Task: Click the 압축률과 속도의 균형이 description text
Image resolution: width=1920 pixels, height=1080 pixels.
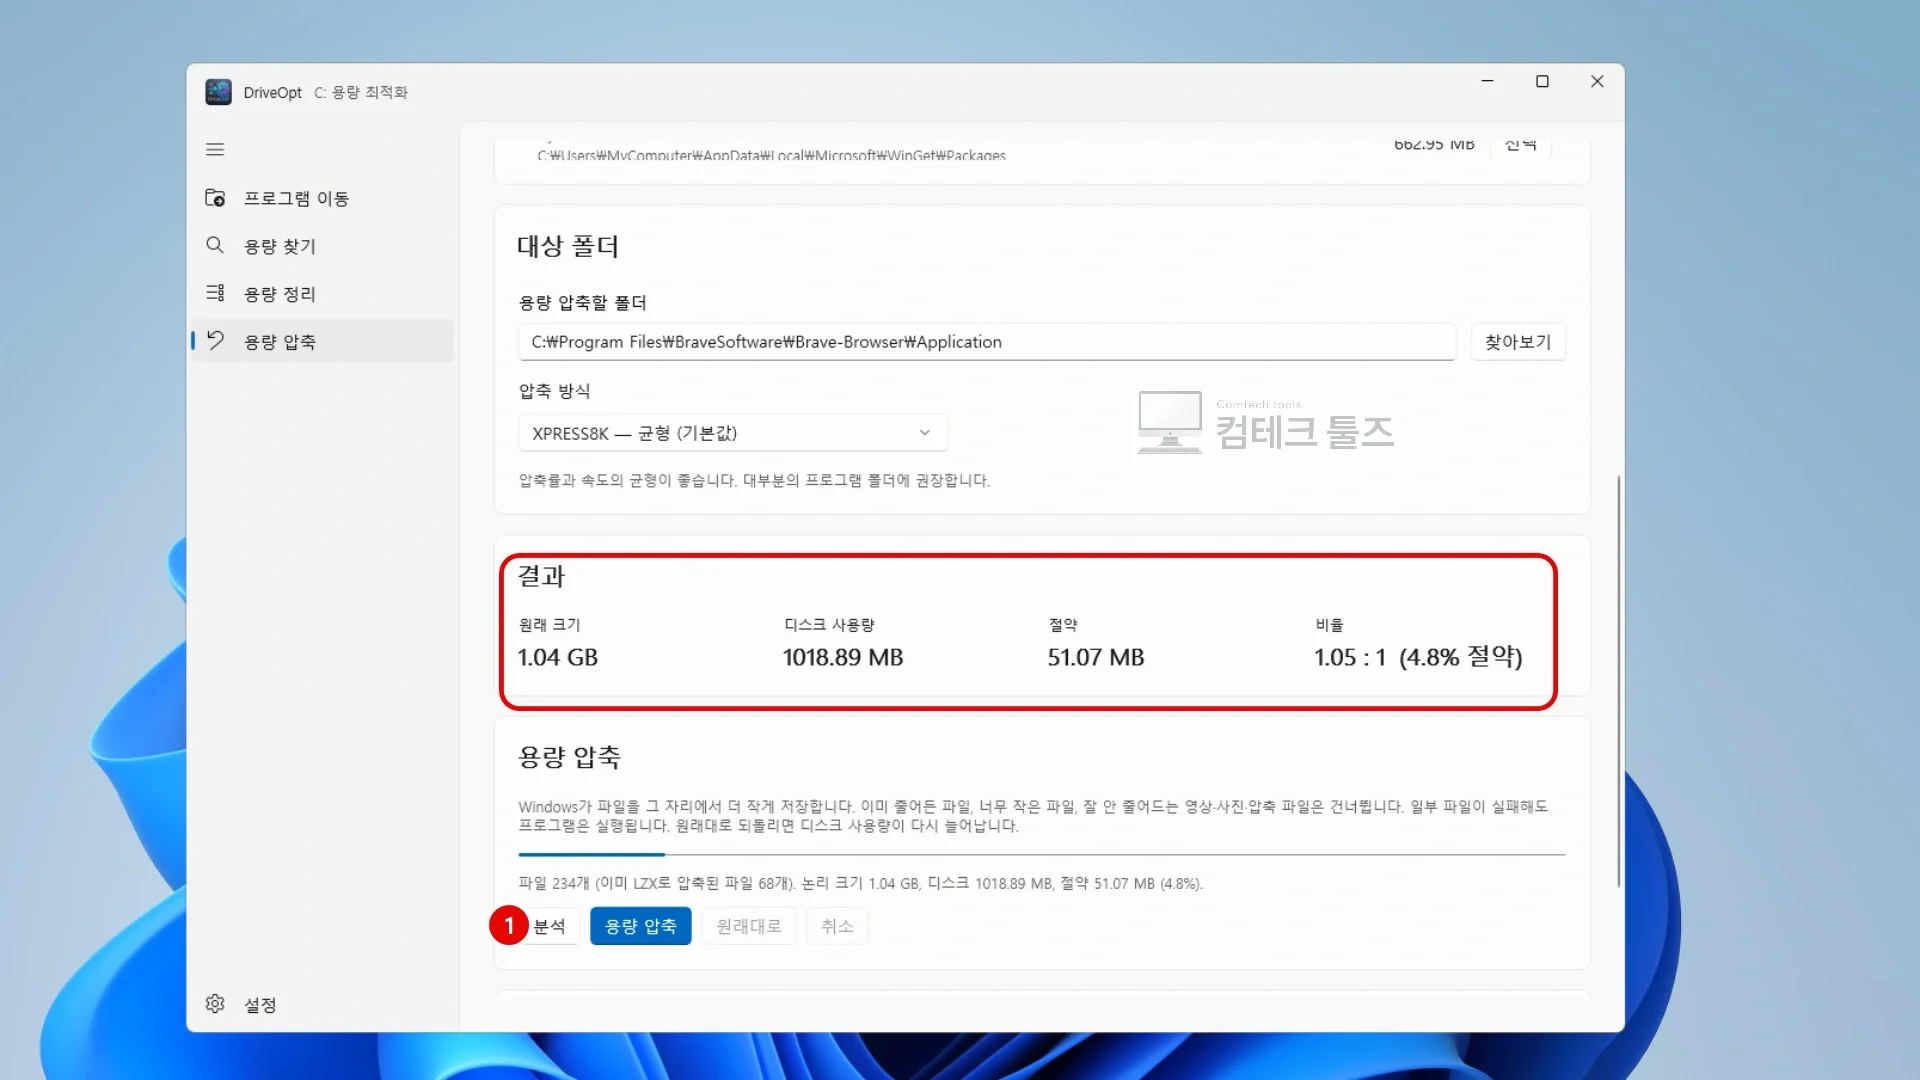Action: pyautogui.click(x=754, y=481)
